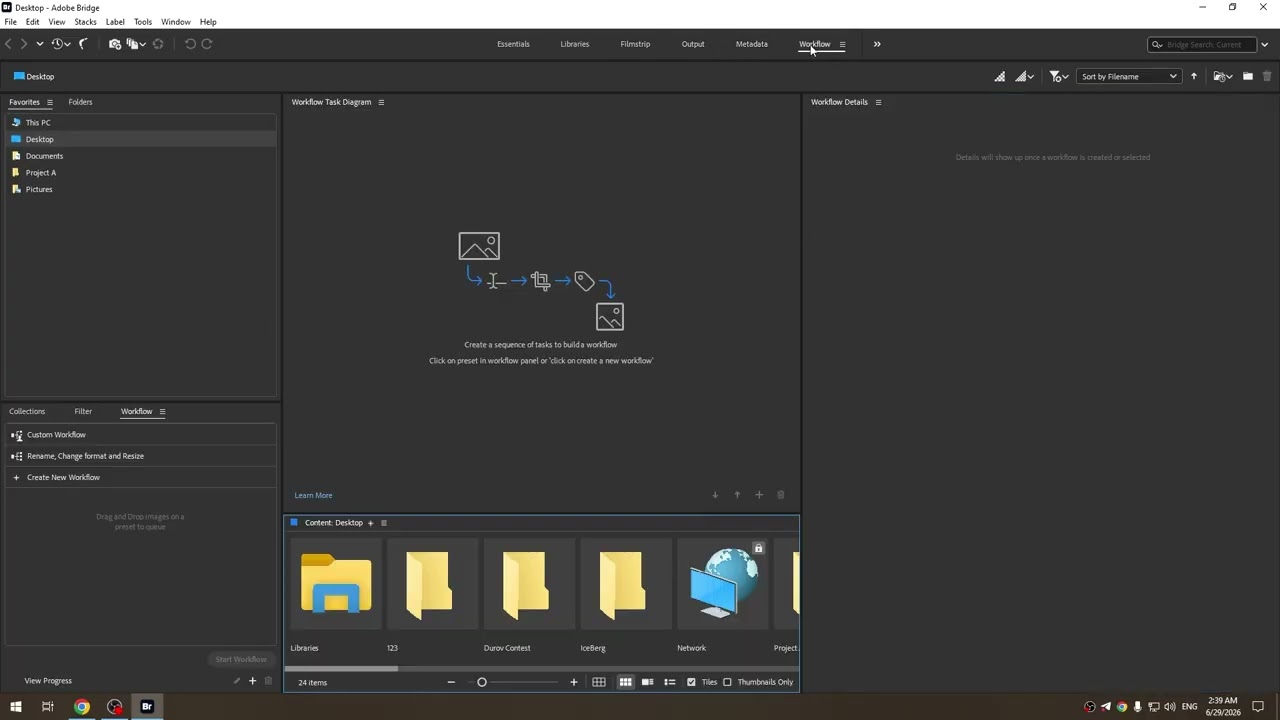Image resolution: width=1280 pixels, height=720 pixels.
Task: Open Workflow Details panel menu
Action: pos(878,102)
